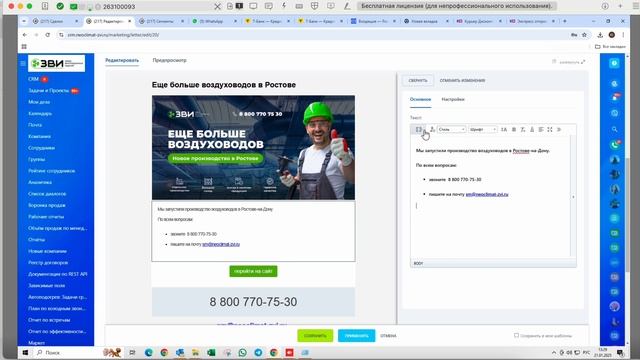Click the bookmark star in address bar
This screenshot has width=640, height=360.
584,35
